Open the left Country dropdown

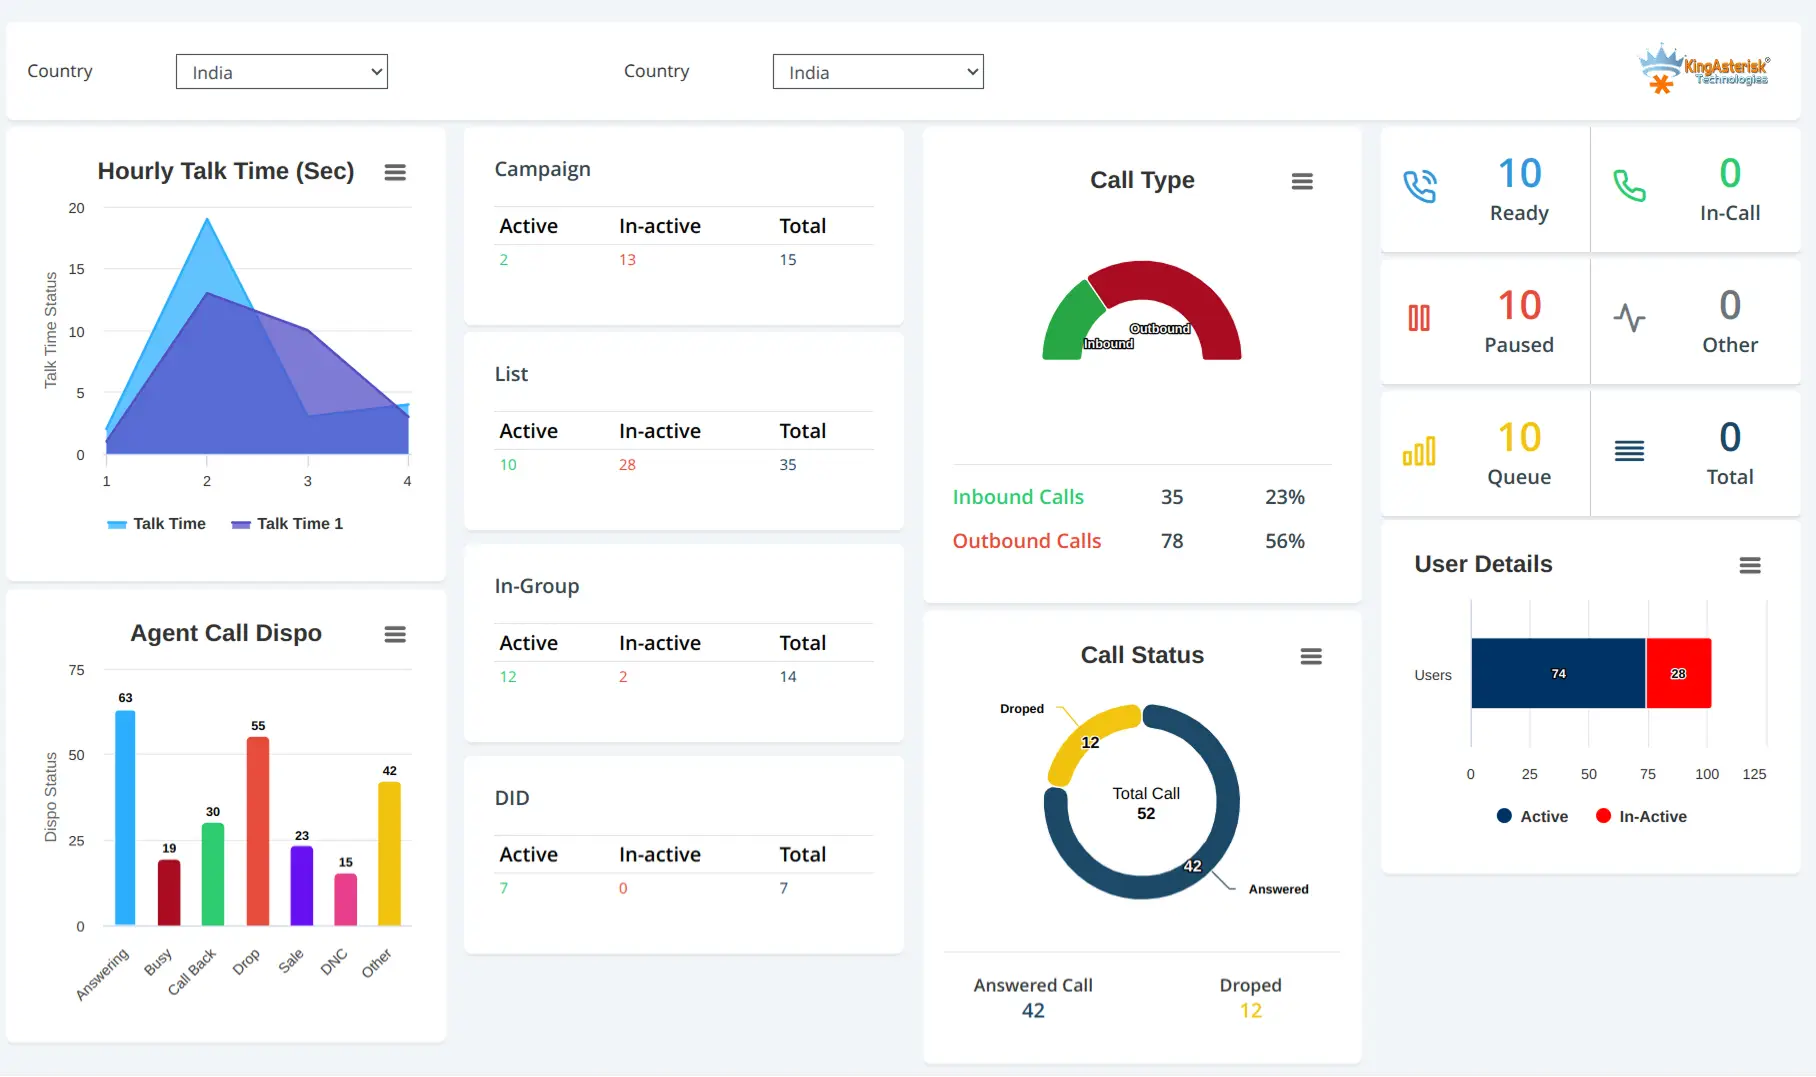click(281, 71)
